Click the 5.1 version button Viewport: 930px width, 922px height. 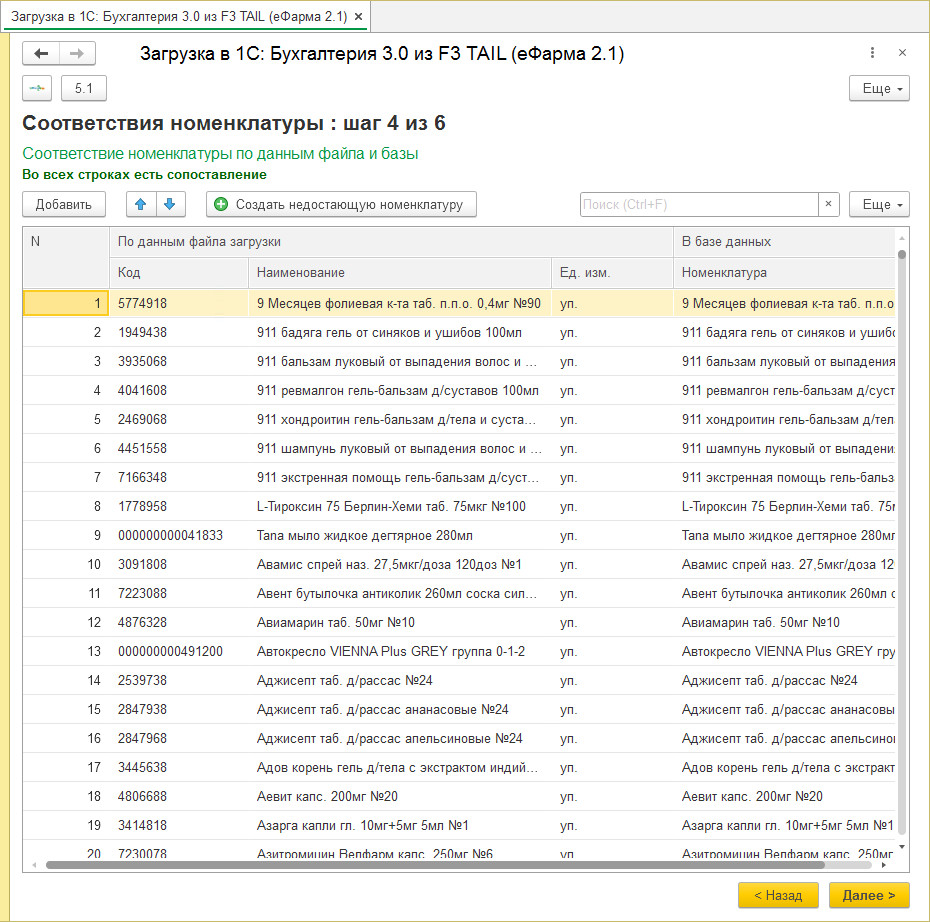[x=84, y=88]
